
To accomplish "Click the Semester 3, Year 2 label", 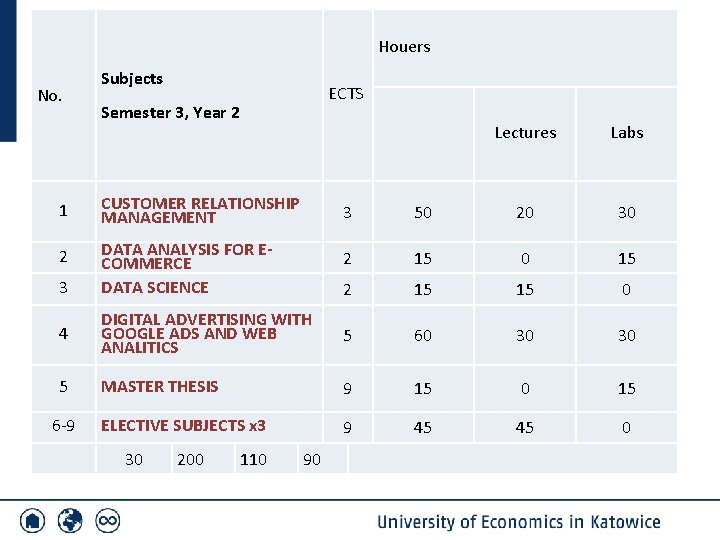I will pos(170,113).
